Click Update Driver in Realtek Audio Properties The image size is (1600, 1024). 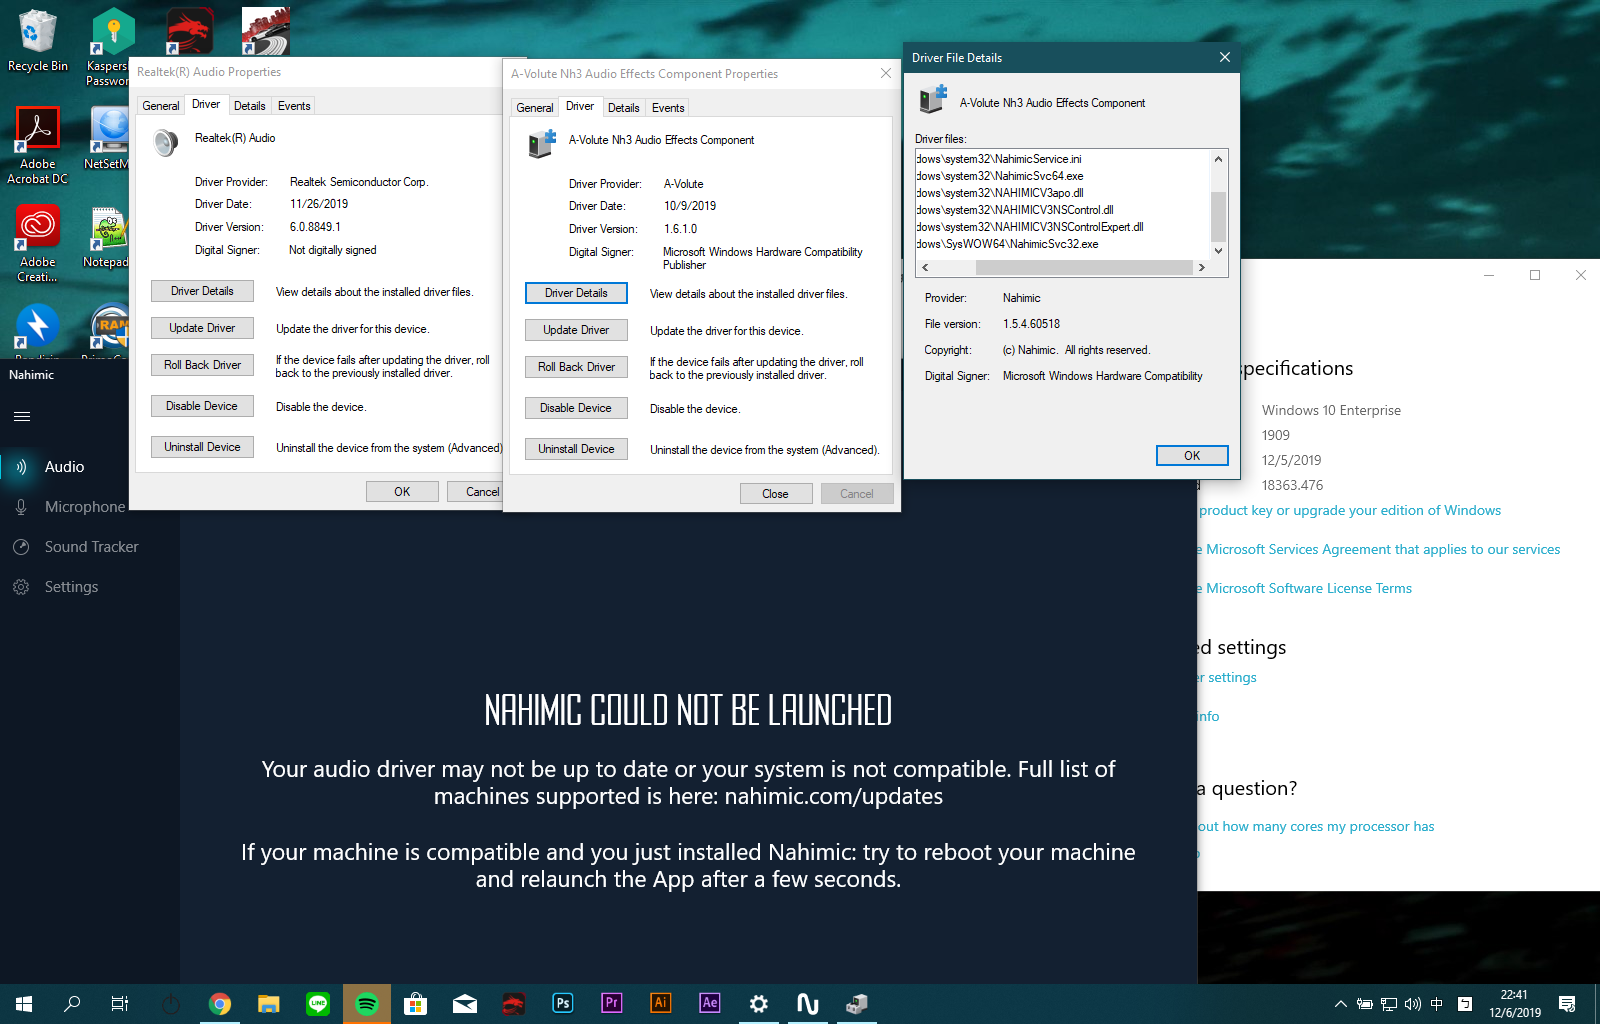(202, 328)
